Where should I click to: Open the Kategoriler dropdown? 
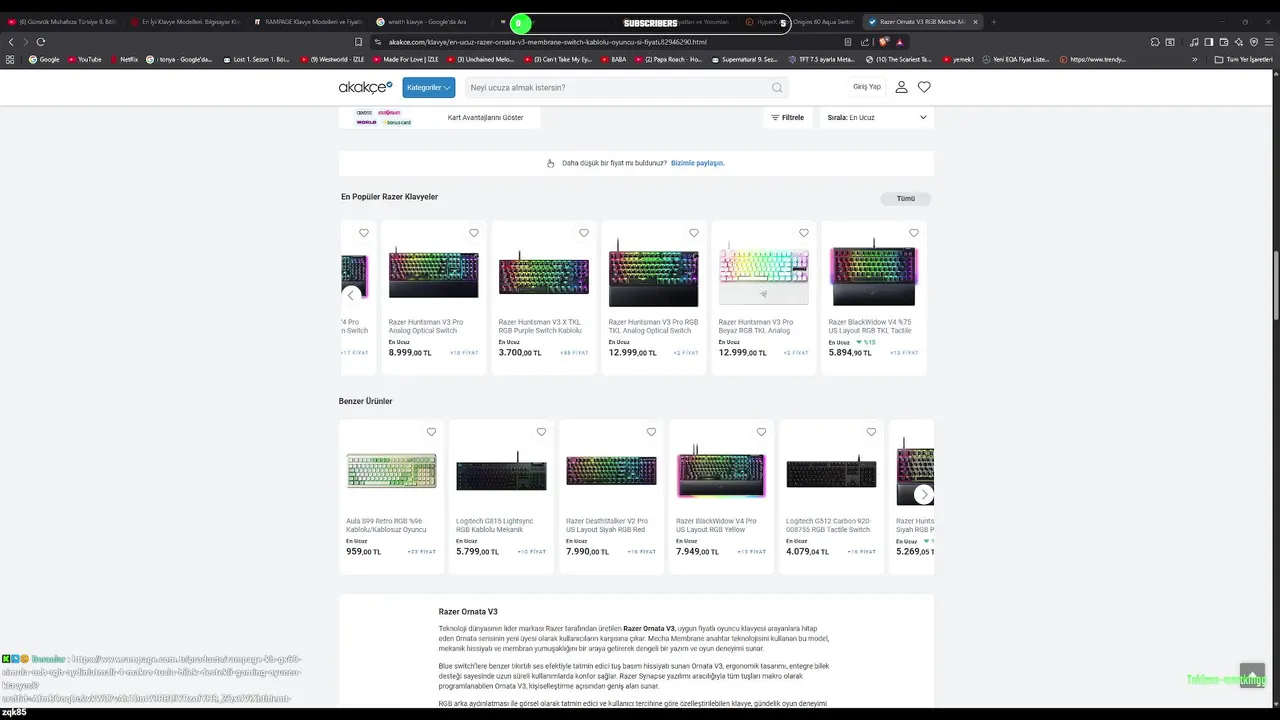tap(429, 87)
